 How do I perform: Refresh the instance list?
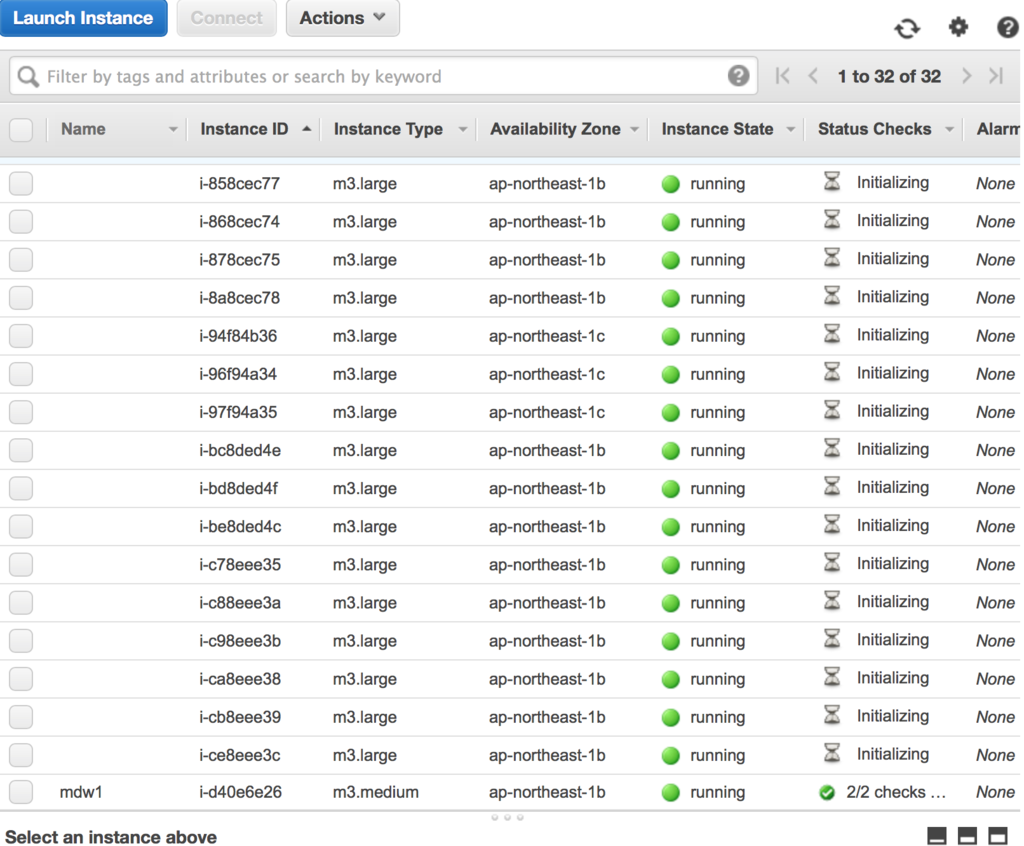point(906,28)
